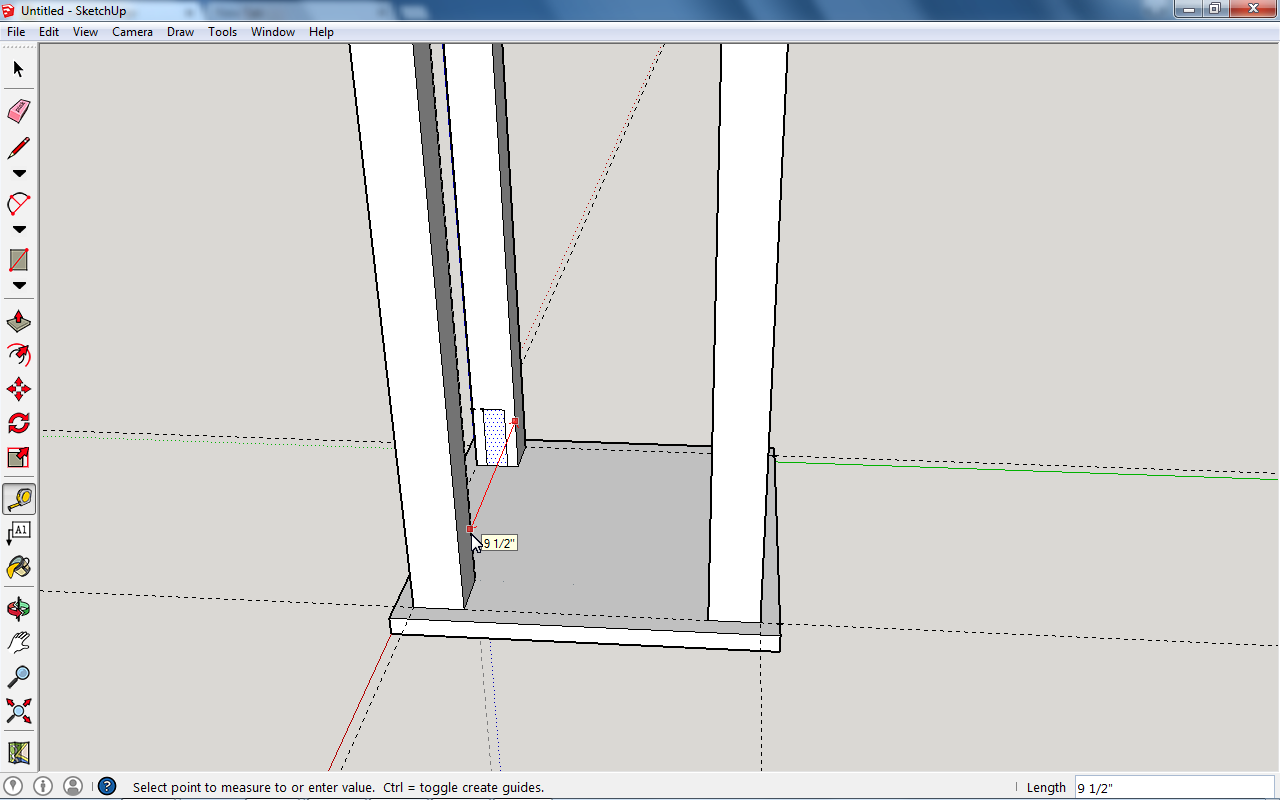Screen dimensions: 1281x801
Task: Switch to the Move tool
Action: (x=18, y=389)
